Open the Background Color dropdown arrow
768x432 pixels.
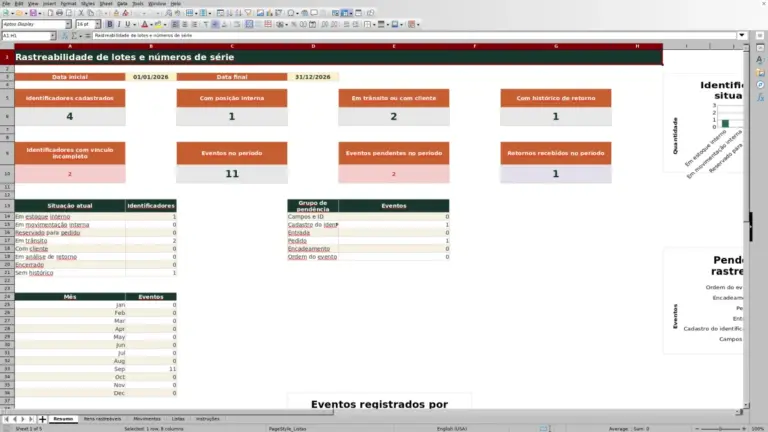click(x=165, y=24)
